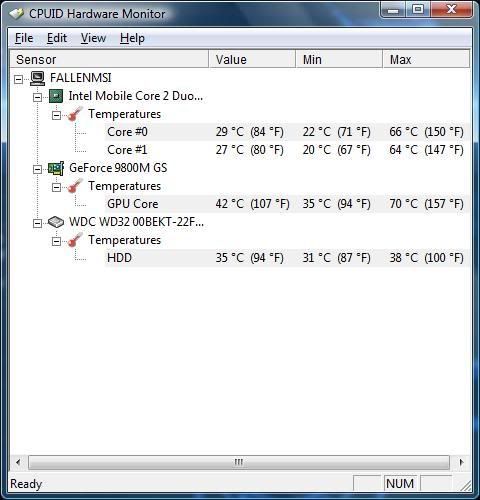Click the thermometer icon under GeForce 9800M GS

(75, 186)
